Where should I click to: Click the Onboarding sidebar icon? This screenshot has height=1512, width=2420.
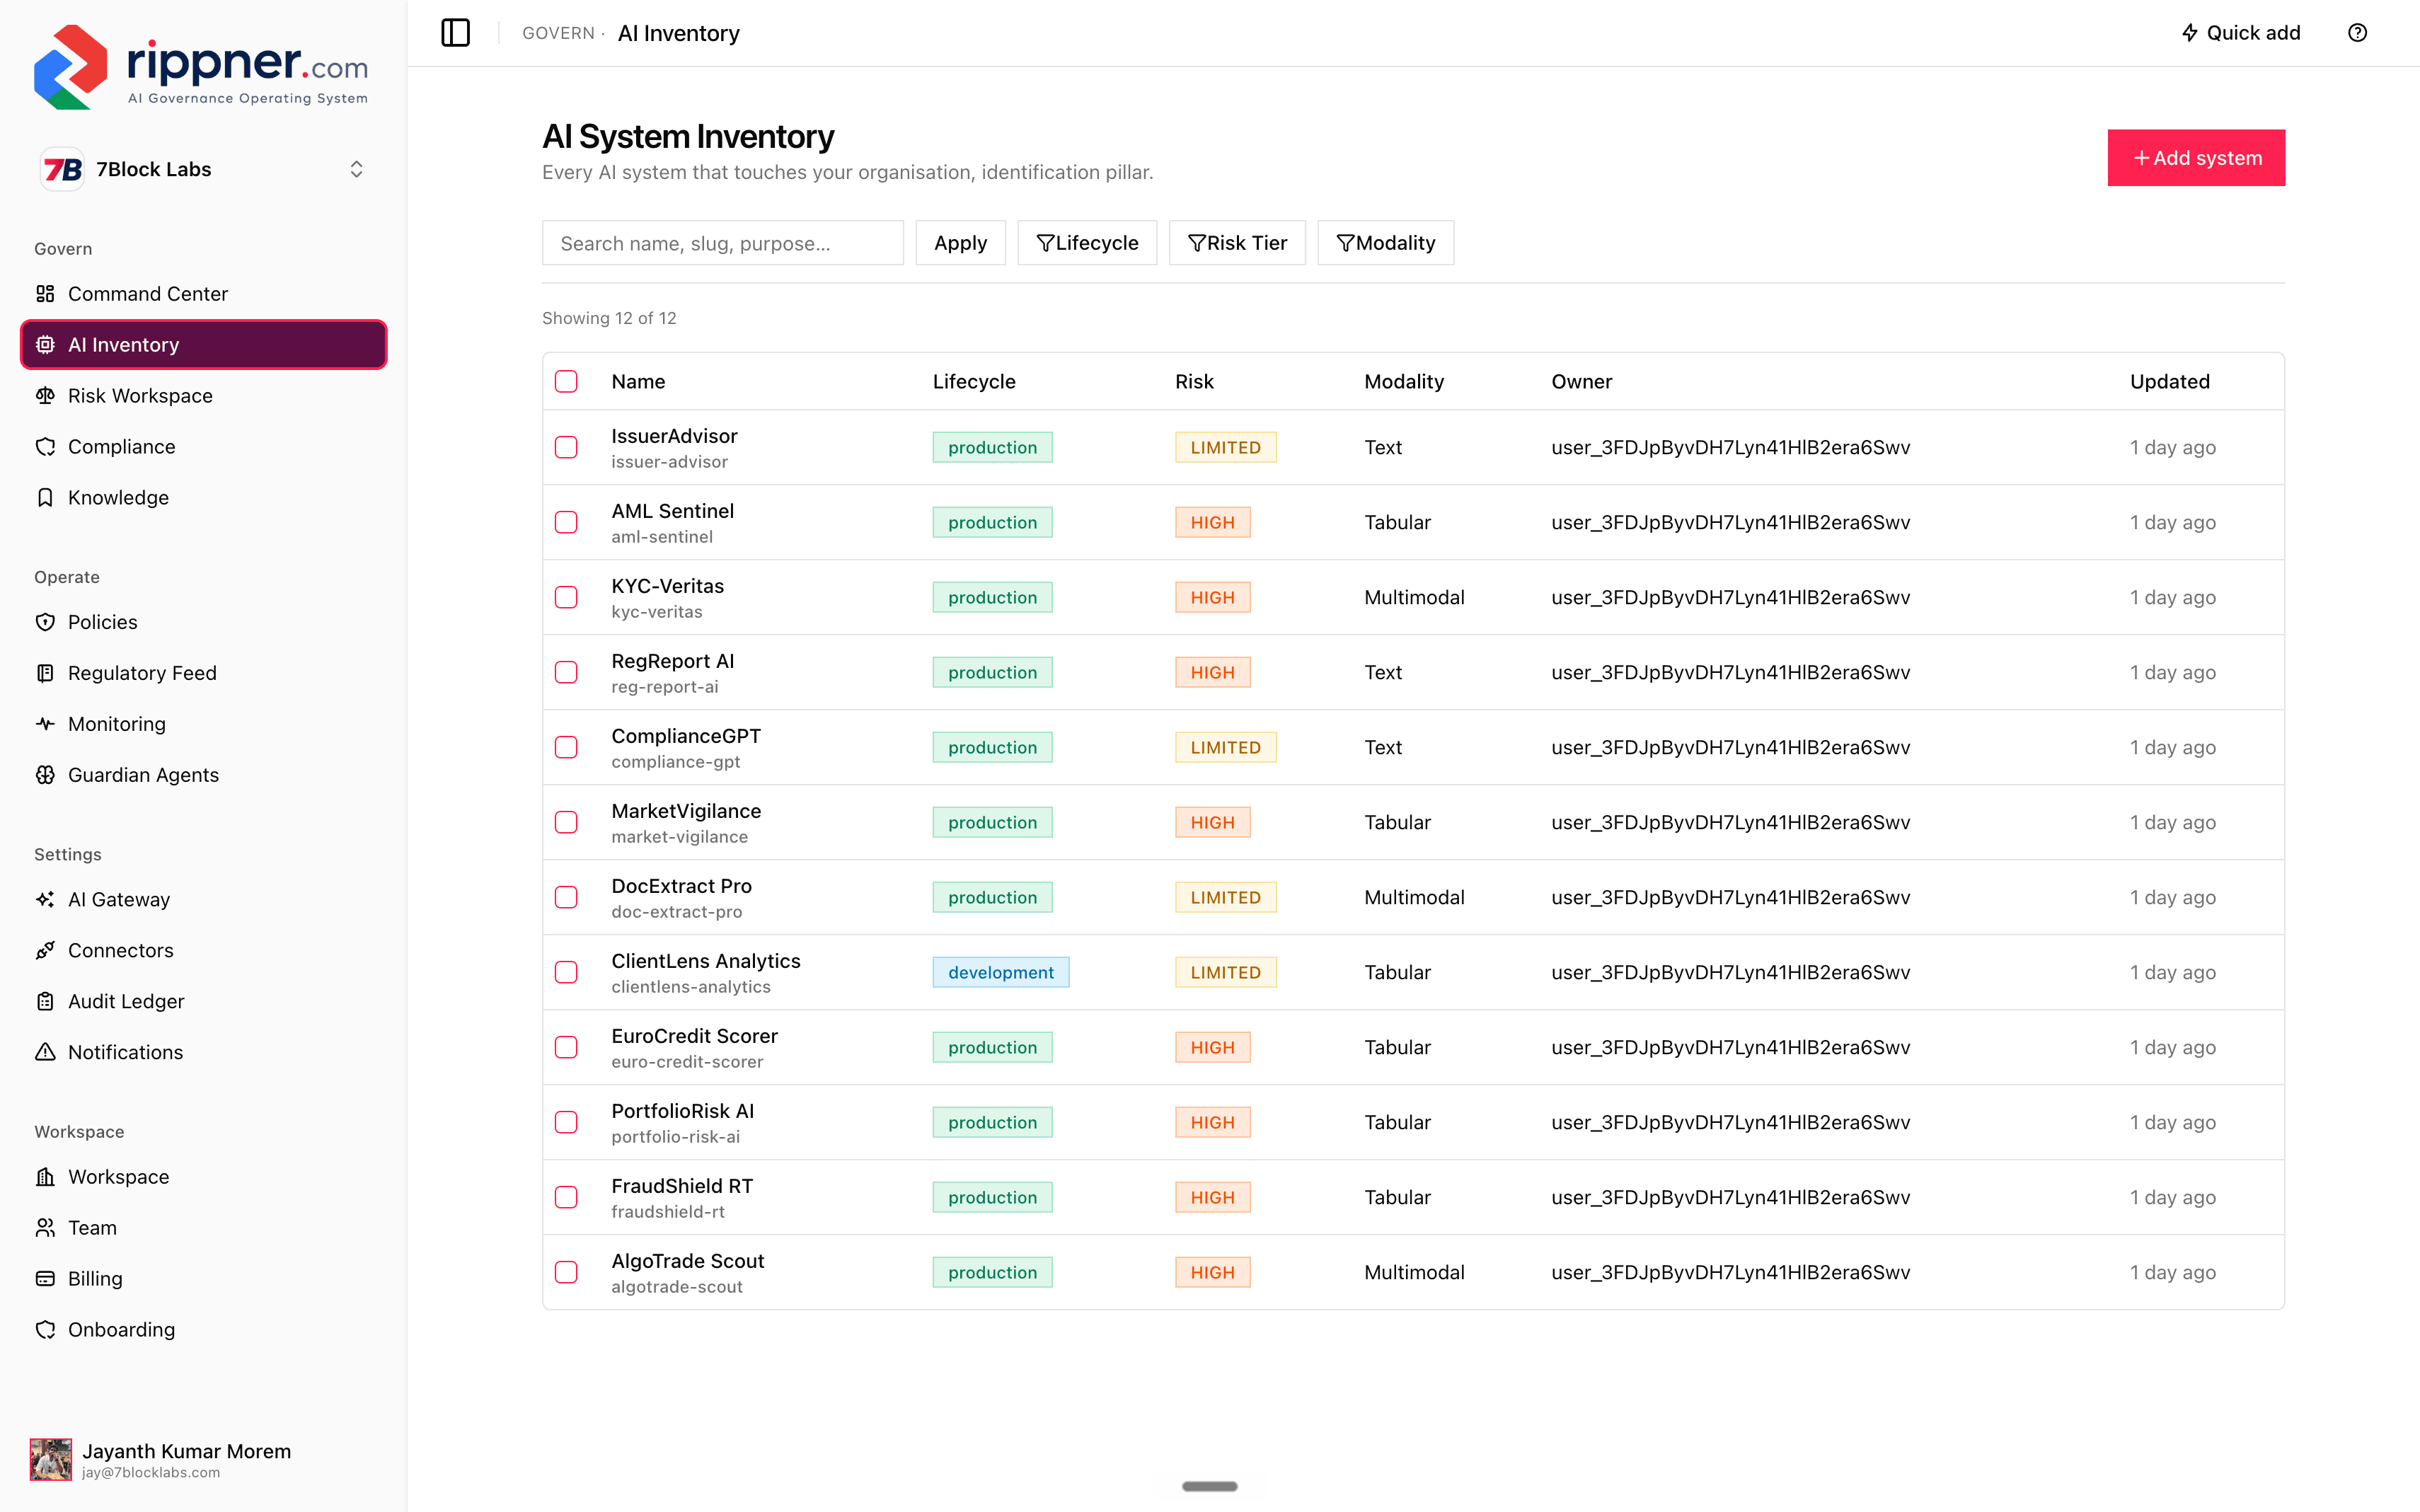(x=45, y=1330)
